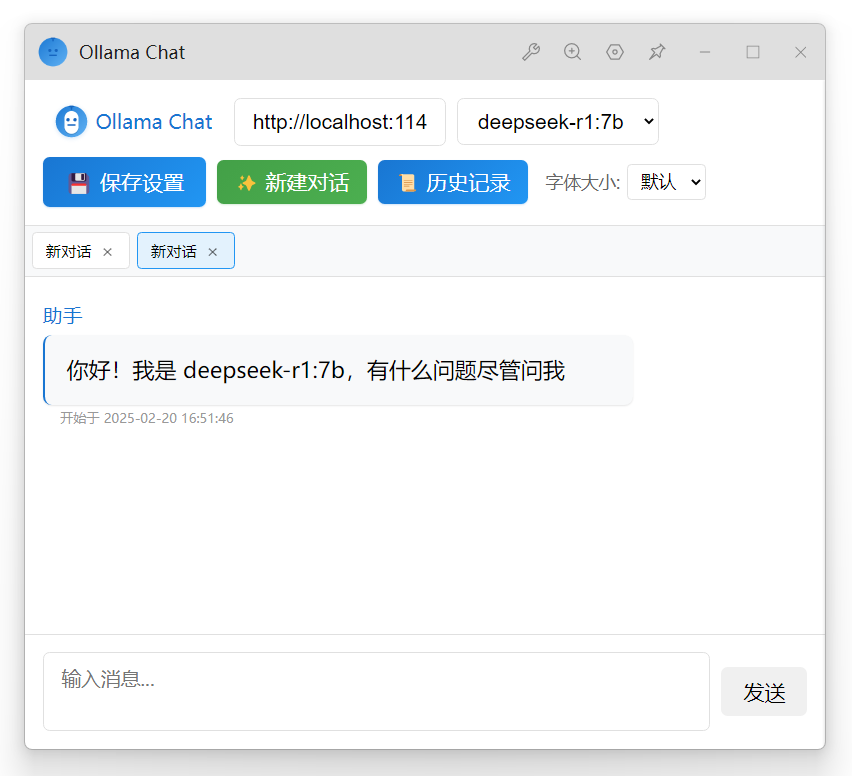This screenshot has width=852, height=776.
Task: Pin the window with the pushpin icon
Action: click(657, 52)
